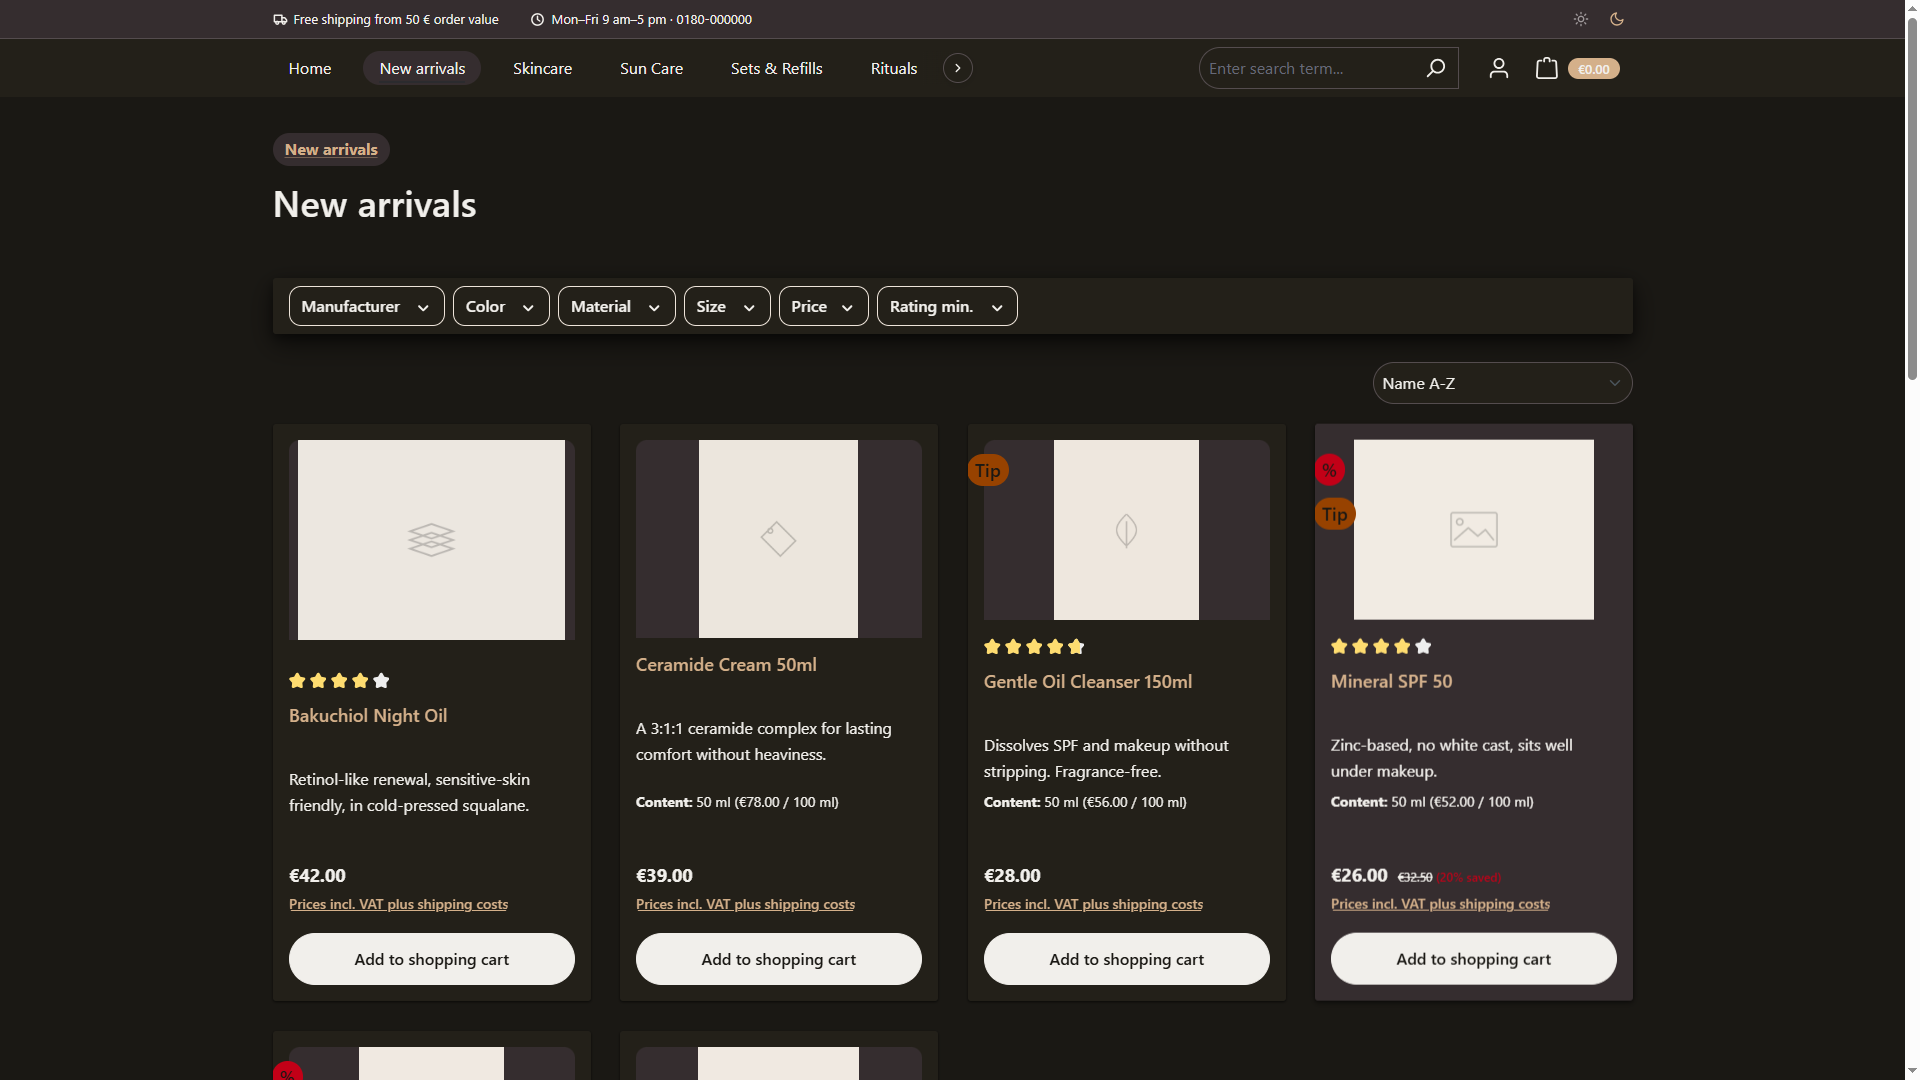Show more categories with right arrow
The width and height of the screenshot is (1920, 1080).
pyautogui.click(x=958, y=68)
